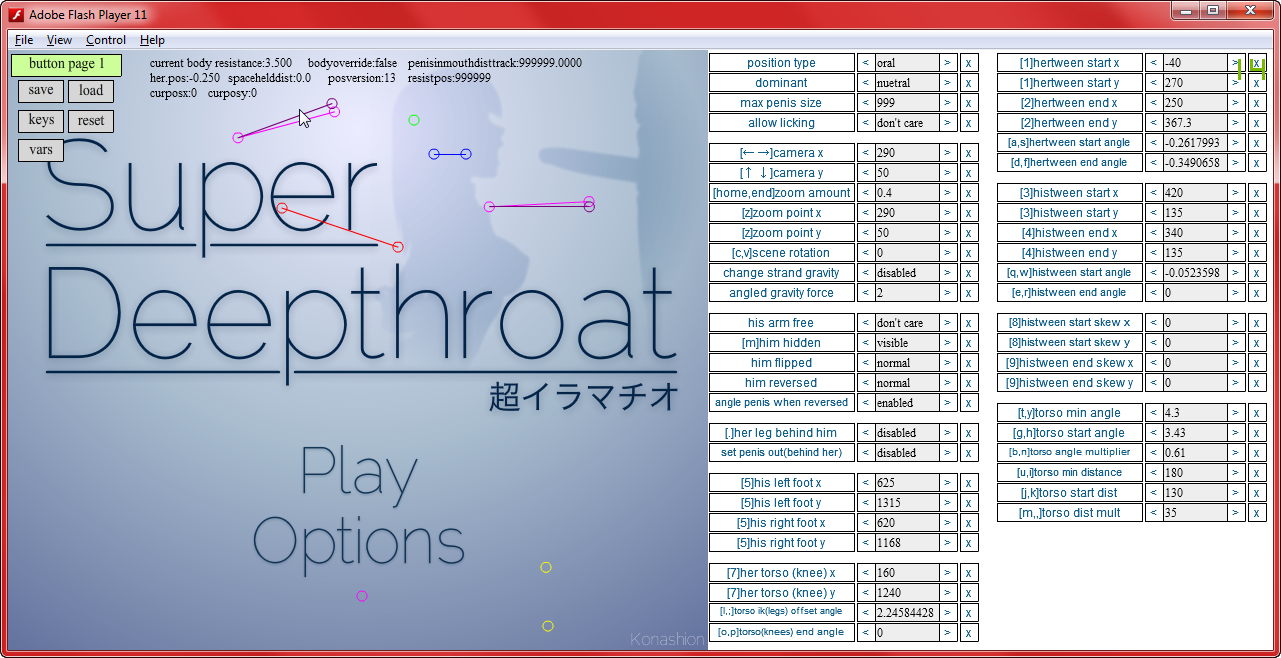
Task: Click right arrow next to position type value
Action: pyautogui.click(x=947, y=63)
